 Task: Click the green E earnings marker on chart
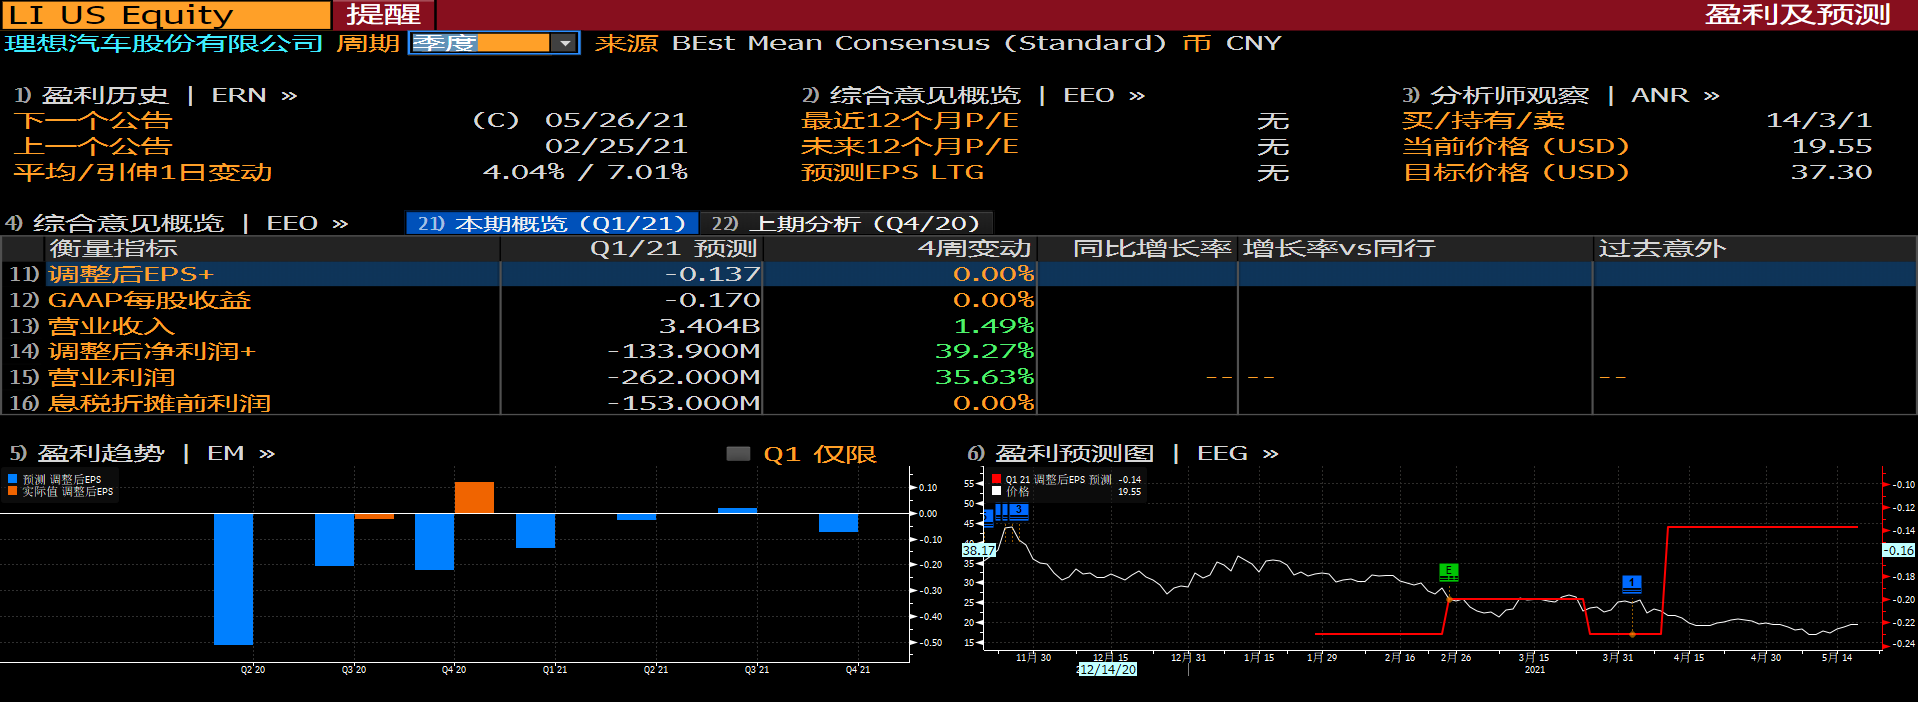coord(1448,572)
